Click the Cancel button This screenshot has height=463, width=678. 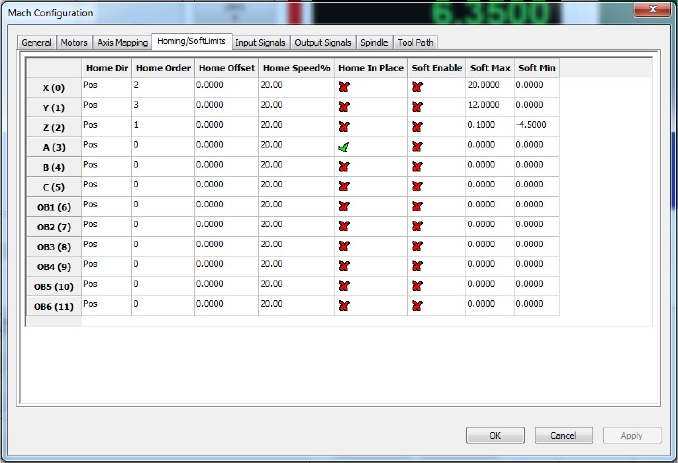click(x=563, y=435)
